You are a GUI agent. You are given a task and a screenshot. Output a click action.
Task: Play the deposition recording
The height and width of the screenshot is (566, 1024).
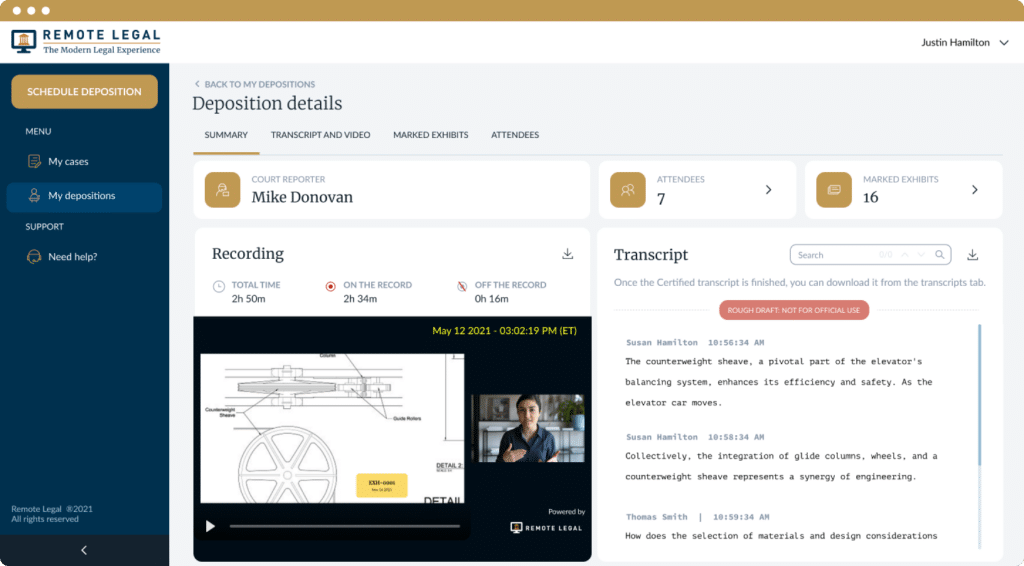(210, 526)
